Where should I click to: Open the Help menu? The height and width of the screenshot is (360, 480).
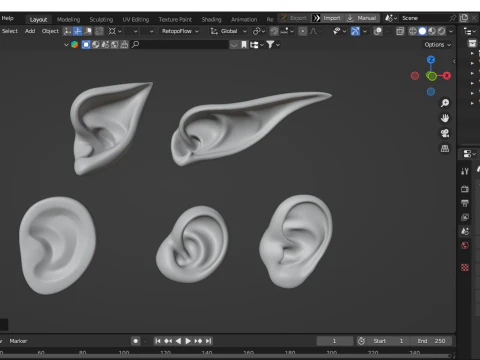[x=7, y=18]
